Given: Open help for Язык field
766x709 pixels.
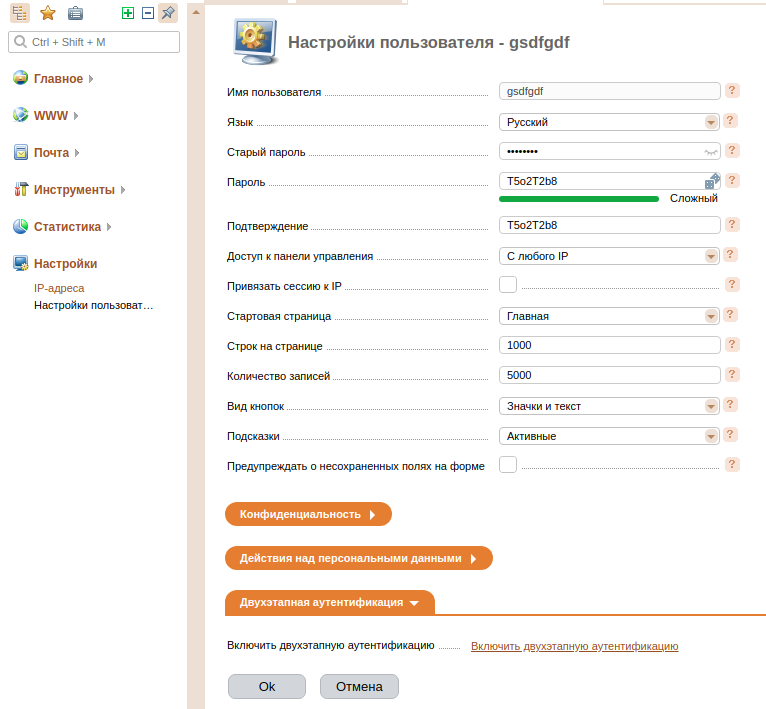Looking at the screenshot, I should coord(730,121).
